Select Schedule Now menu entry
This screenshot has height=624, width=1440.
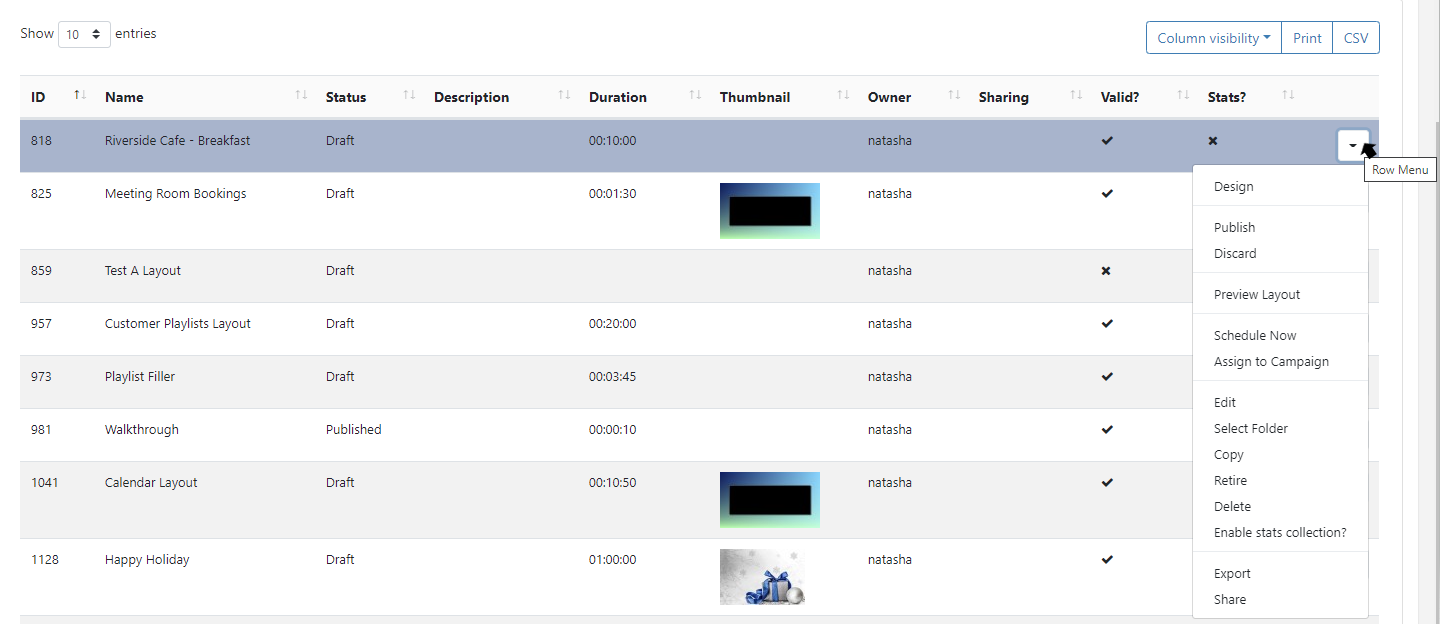pos(1254,336)
